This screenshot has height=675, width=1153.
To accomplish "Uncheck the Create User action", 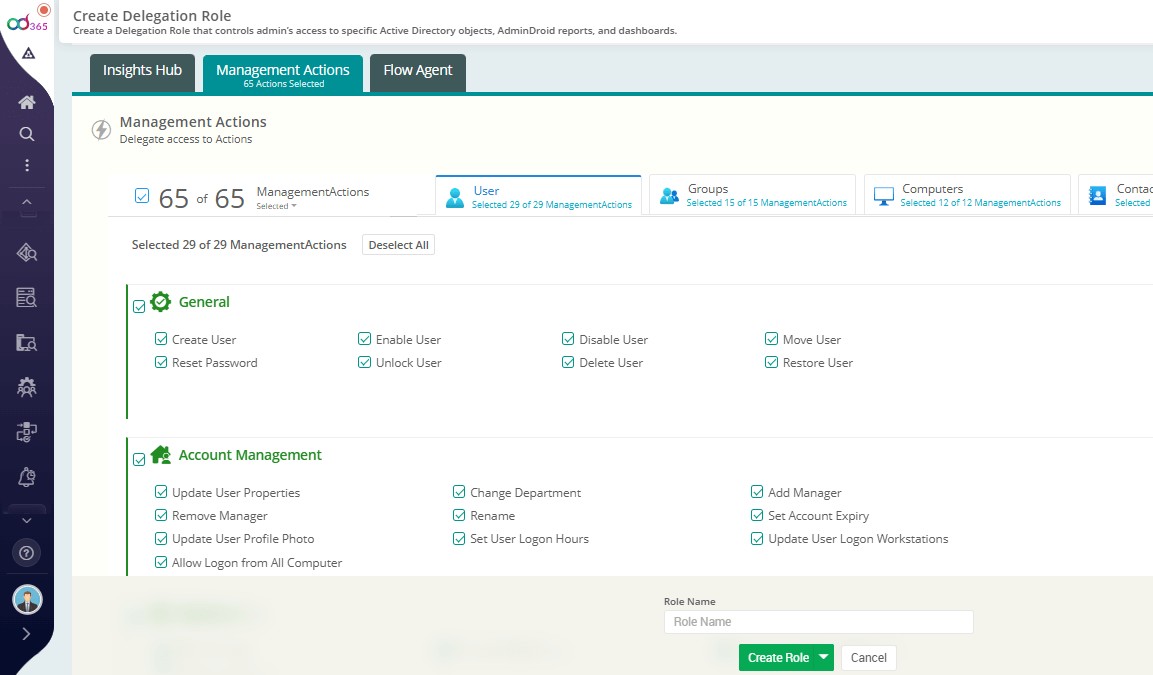I will coord(161,339).
